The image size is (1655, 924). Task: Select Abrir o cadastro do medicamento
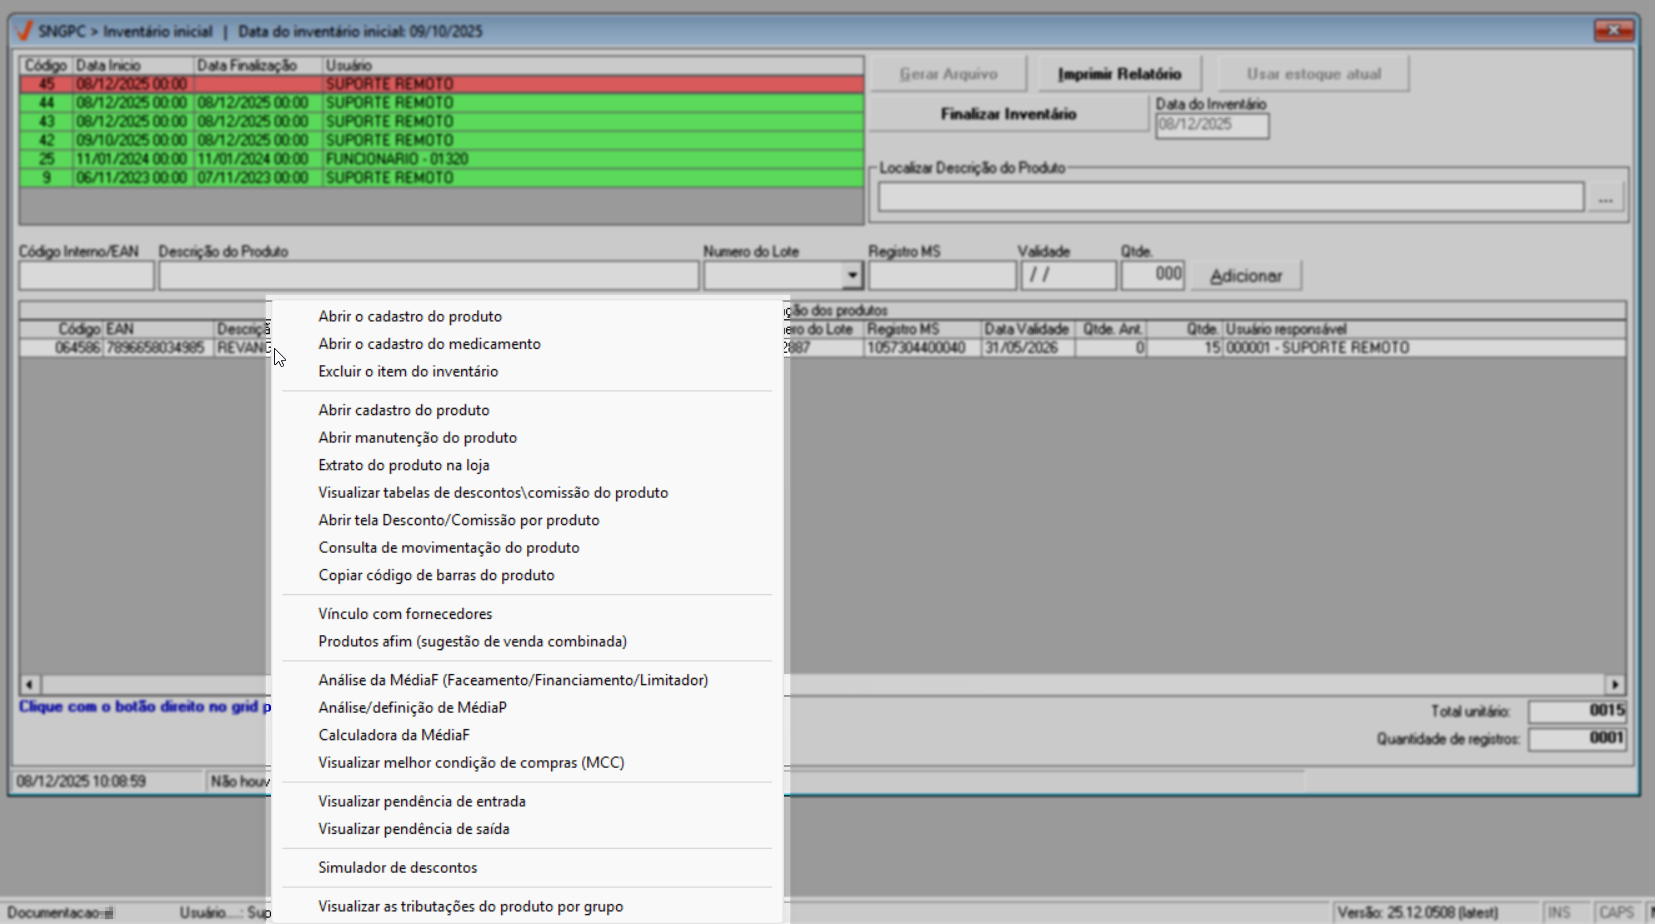coord(429,344)
